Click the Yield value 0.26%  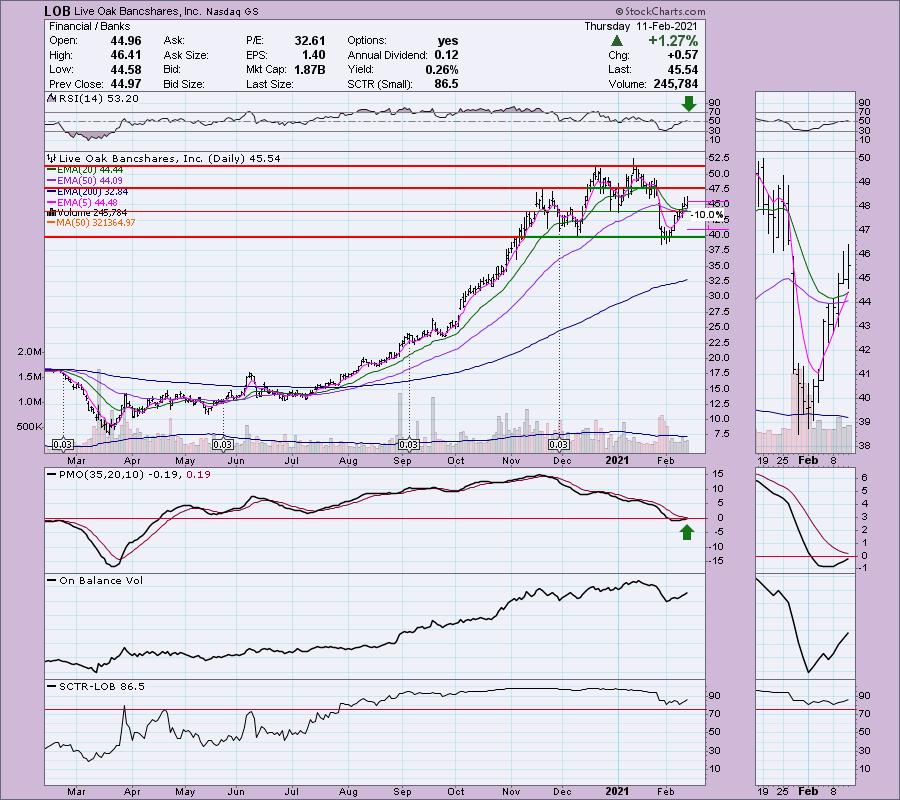pyautogui.click(x=441, y=69)
